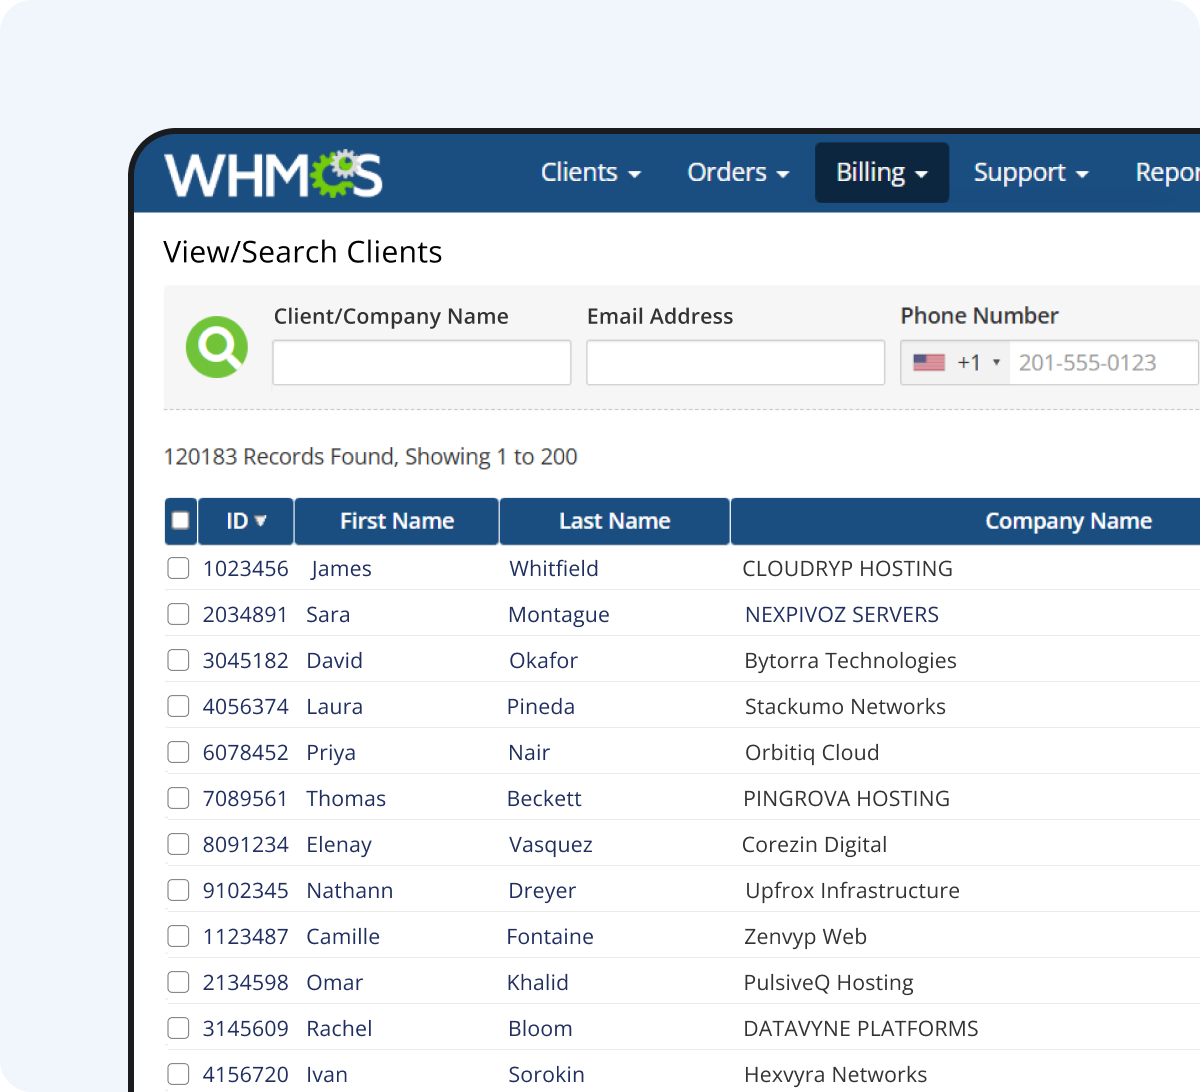1200x1092 pixels.
Task: Sort by the ID column header
Action: [246, 521]
